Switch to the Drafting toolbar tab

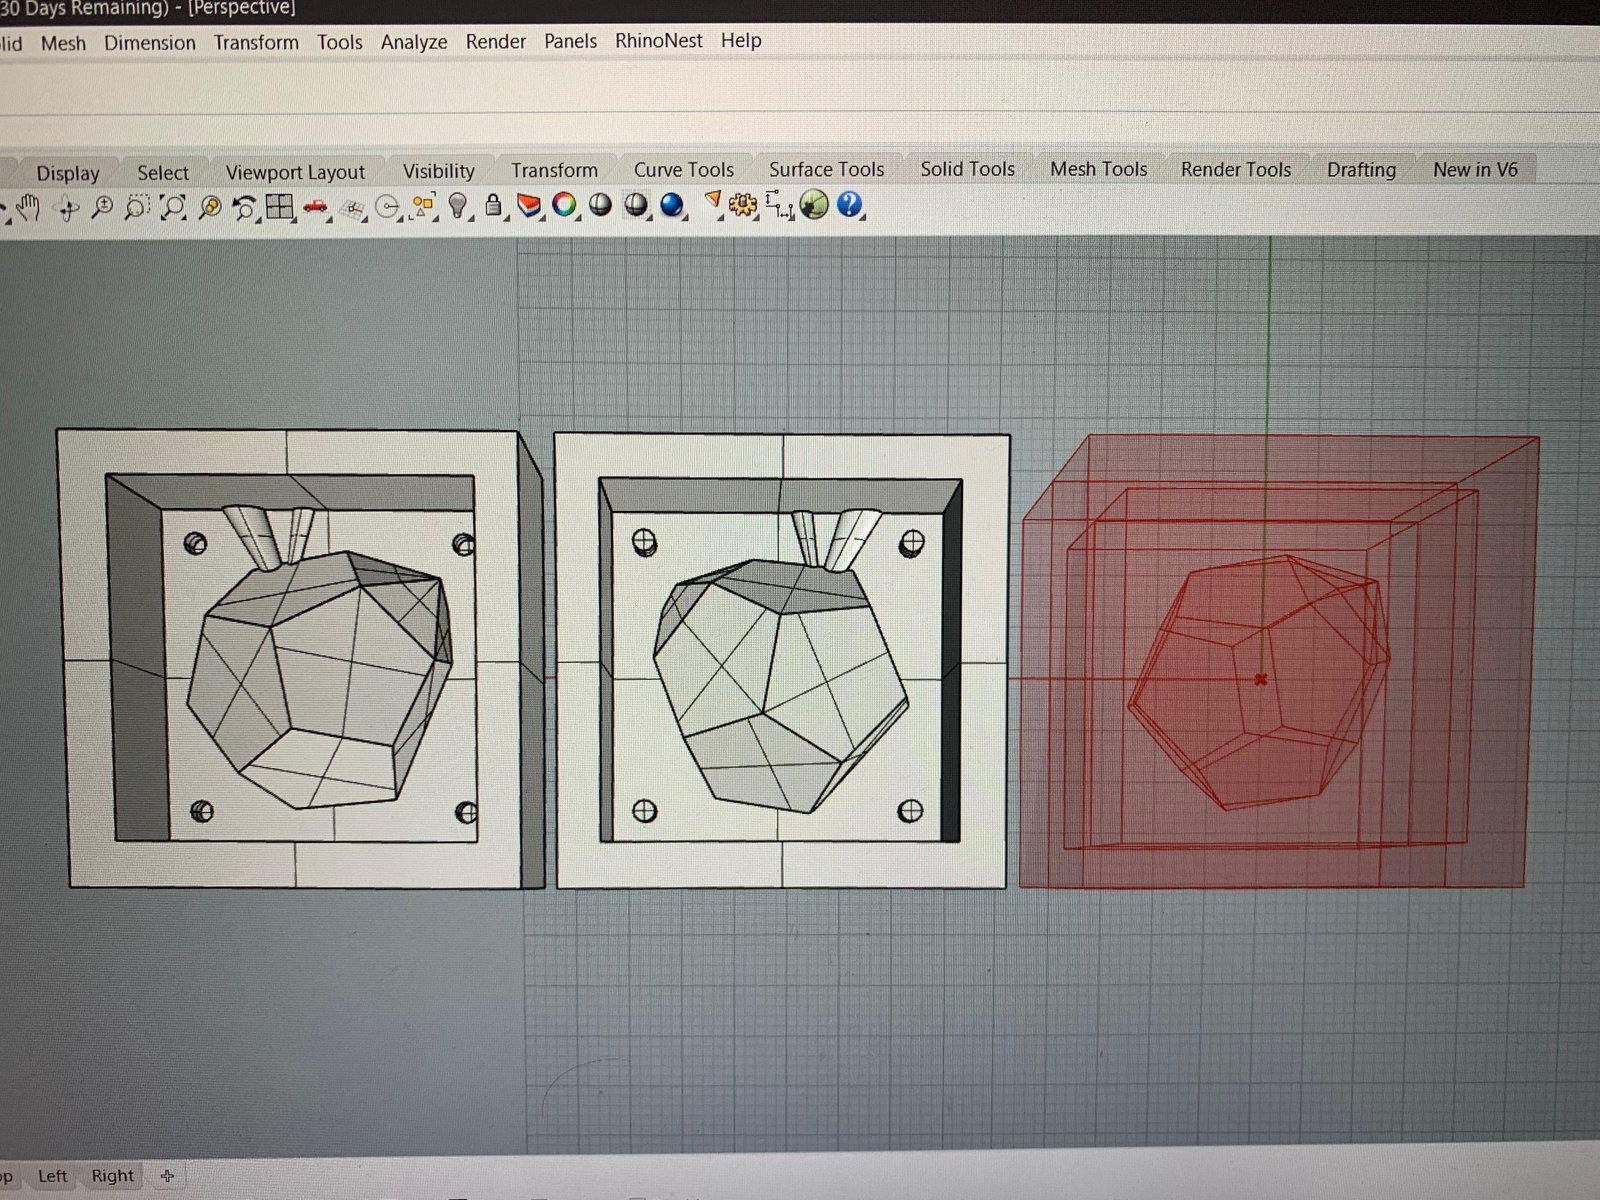[x=1361, y=170]
